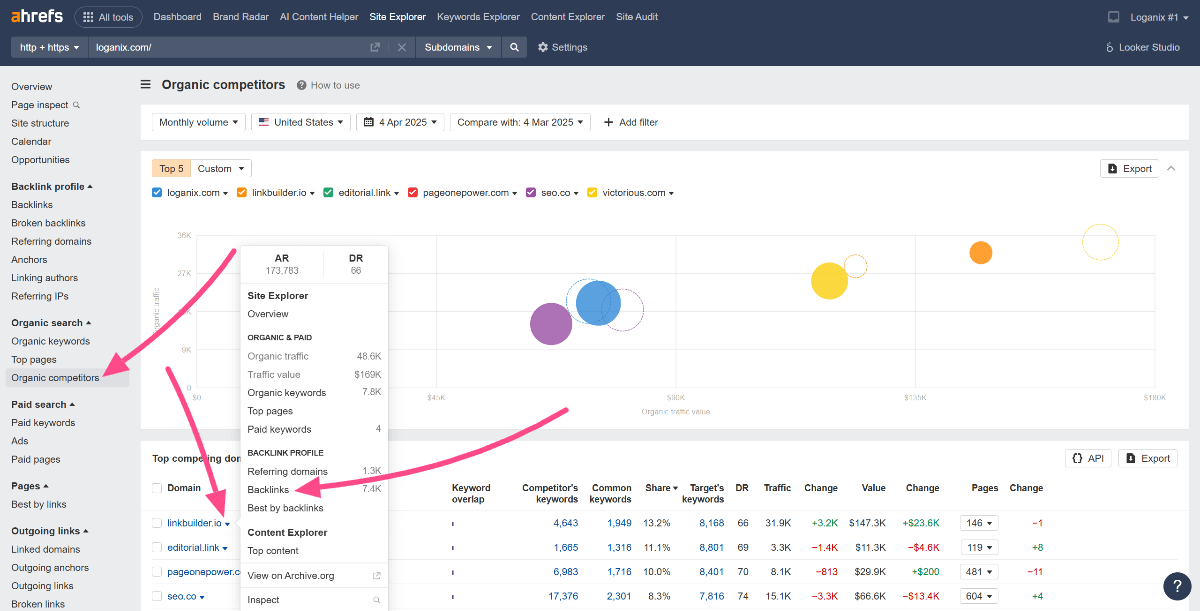The width and height of the screenshot is (1200, 611).
Task: Toggle the hamburger menu beside Organic competitors
Action: (146, 85)
